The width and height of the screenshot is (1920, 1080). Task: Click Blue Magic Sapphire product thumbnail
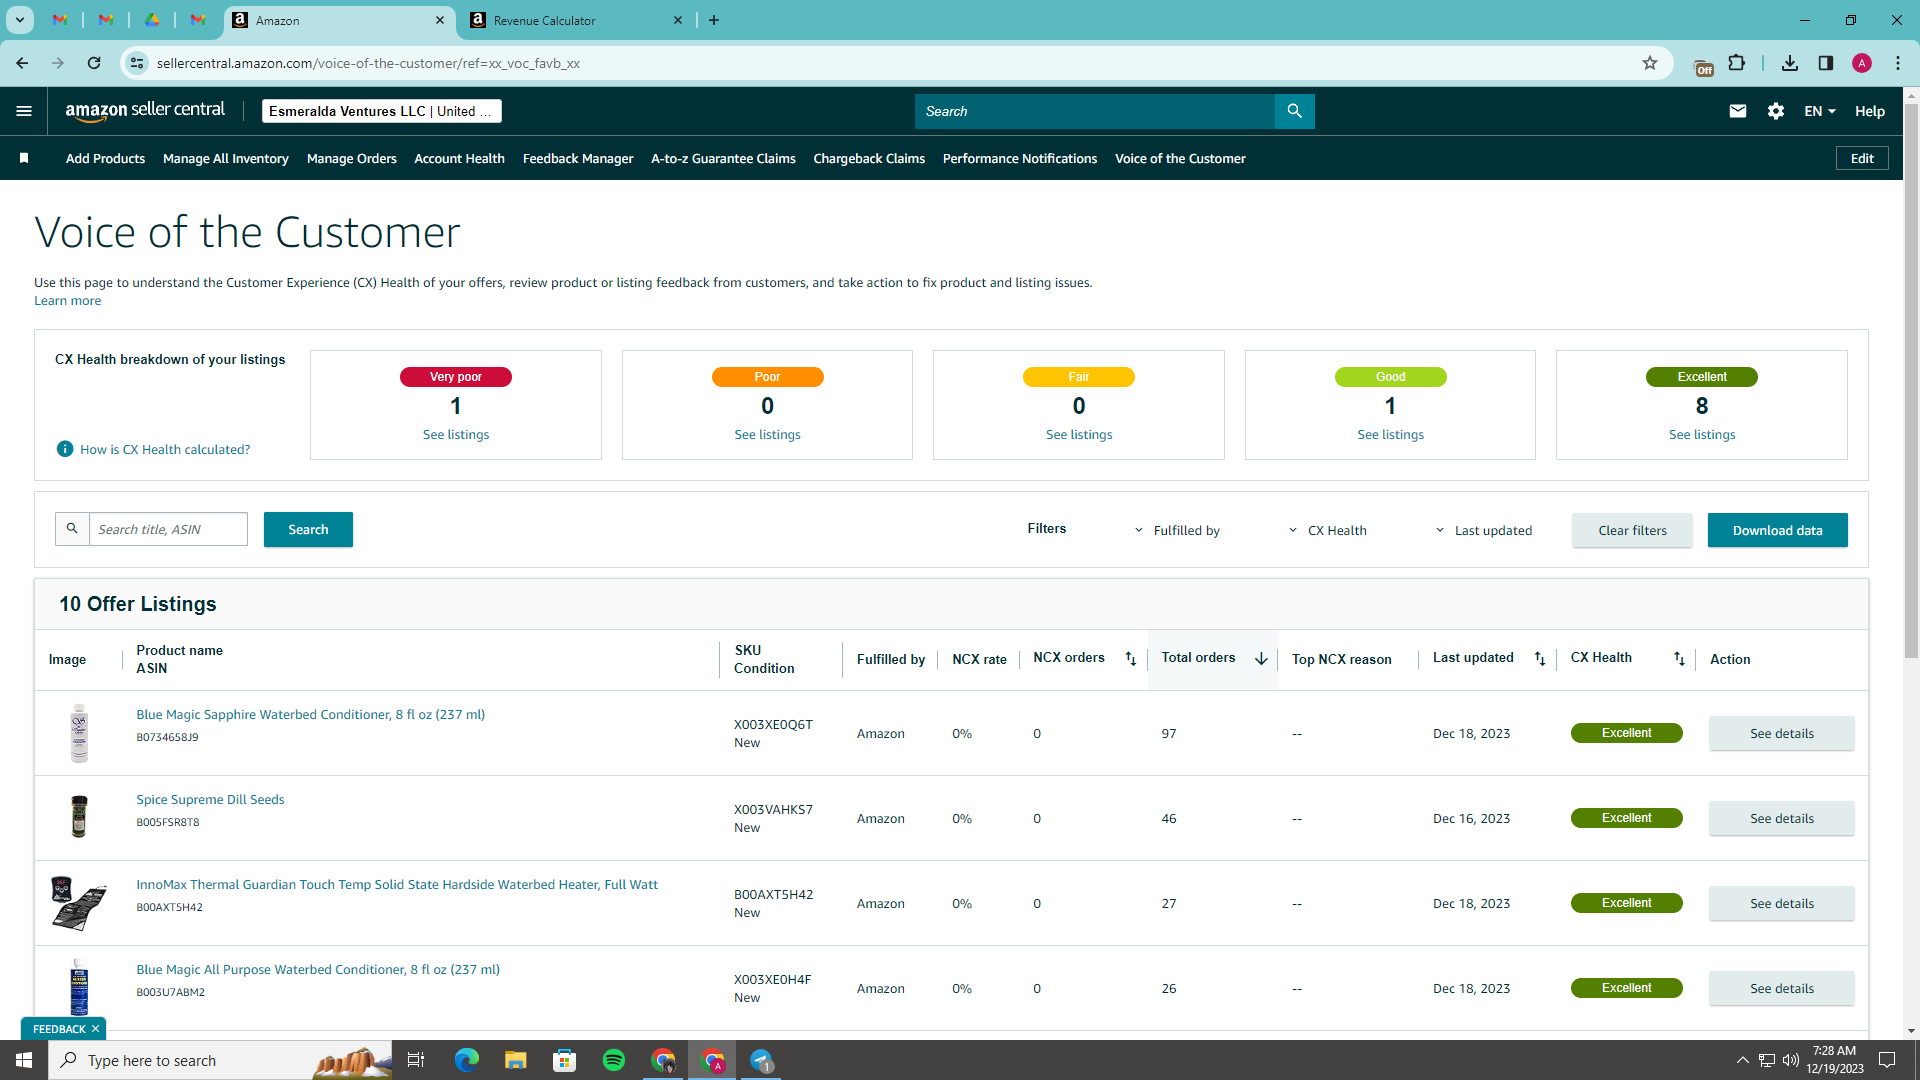click(79, 733)
